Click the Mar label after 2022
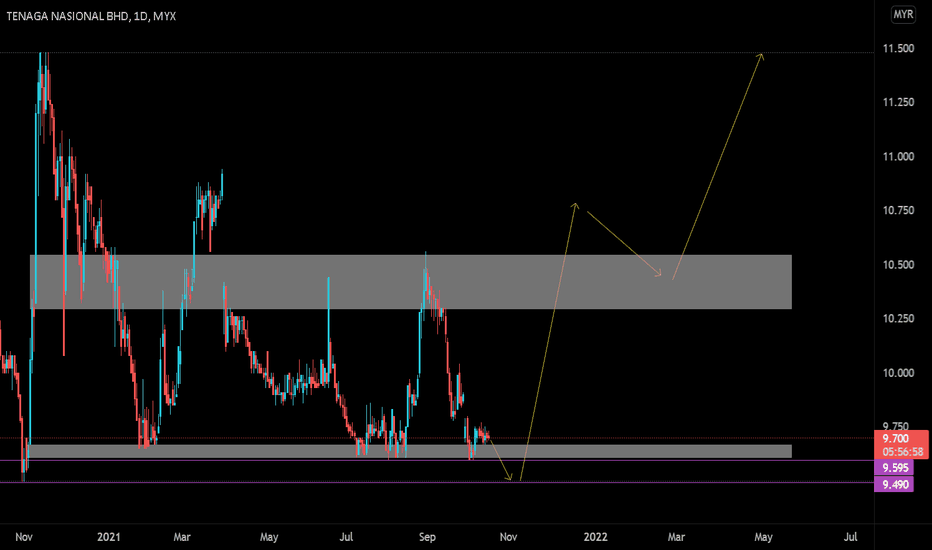Image resolution: width=932 pixels, height=550 pixels. point(676,537)
